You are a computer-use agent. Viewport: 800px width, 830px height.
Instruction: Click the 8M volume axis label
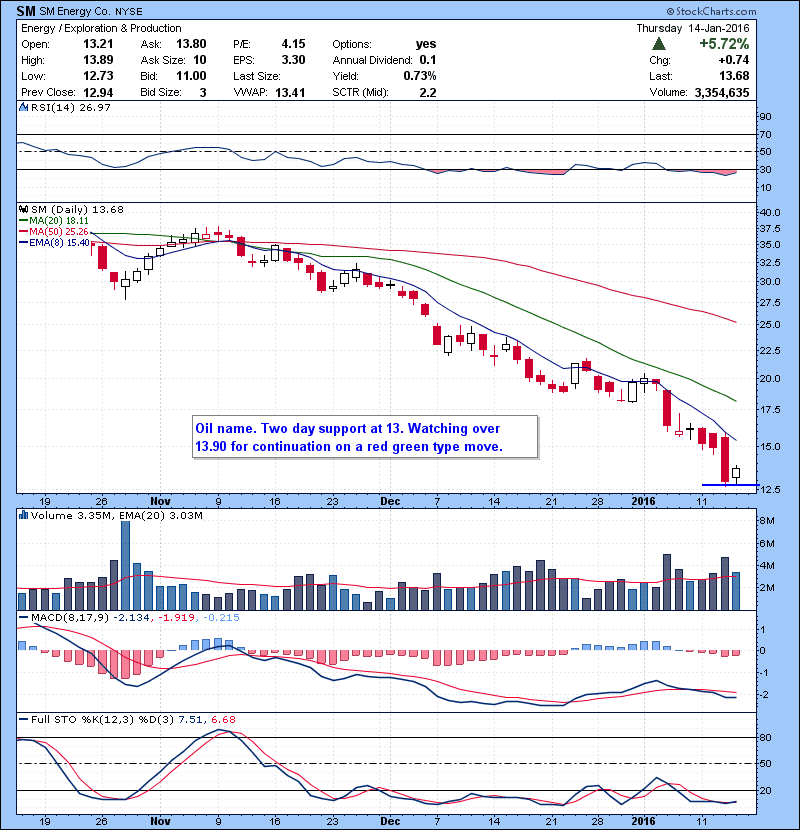(x=767, y=520)
